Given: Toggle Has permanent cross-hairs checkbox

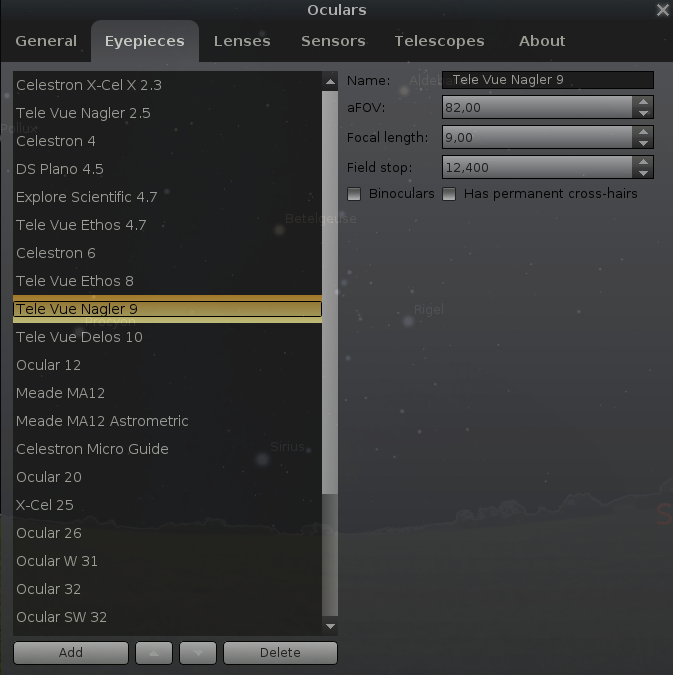Looking at the screenshot, I should pos(449,194).
